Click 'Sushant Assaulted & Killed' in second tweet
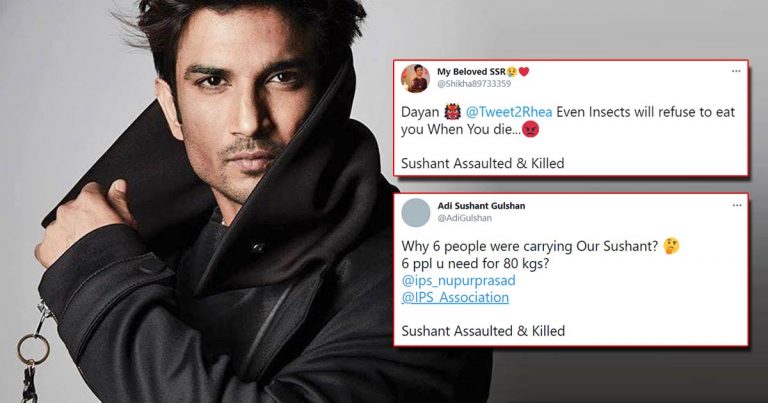The image size is (768, 403). [483, 331]
